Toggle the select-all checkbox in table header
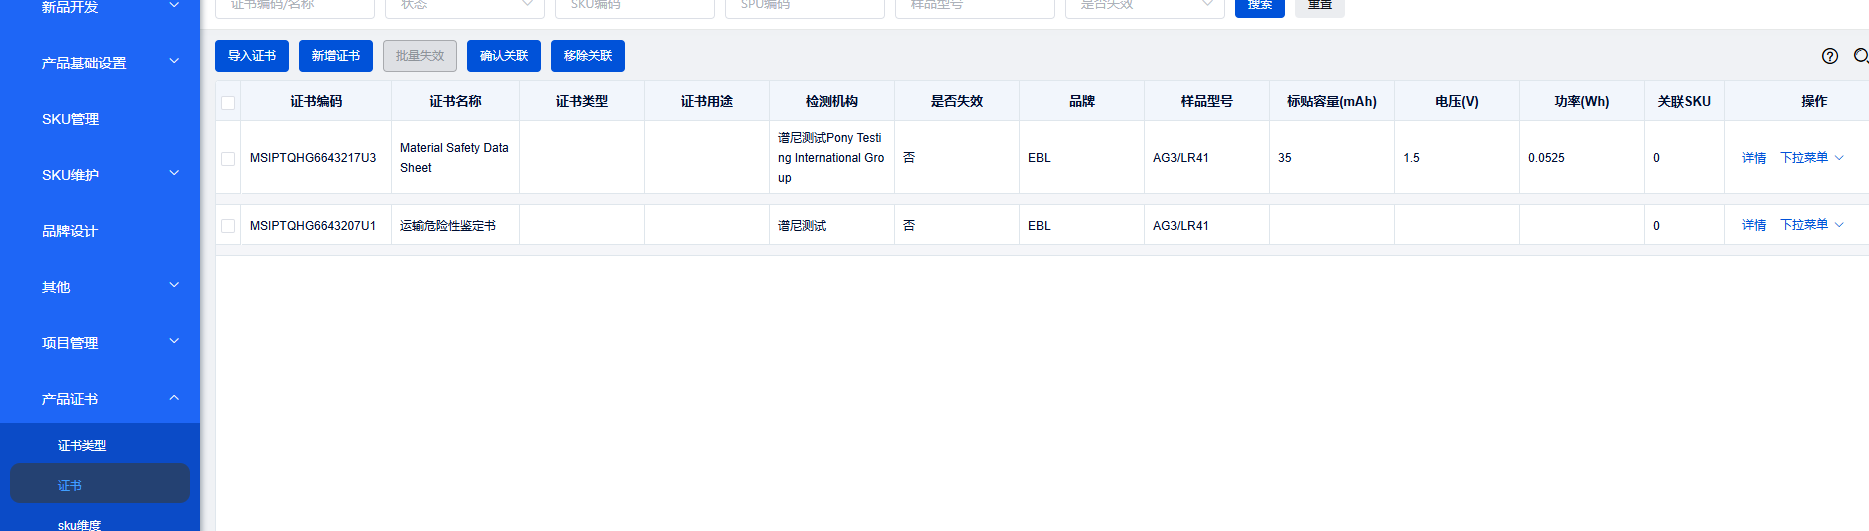 228,102
